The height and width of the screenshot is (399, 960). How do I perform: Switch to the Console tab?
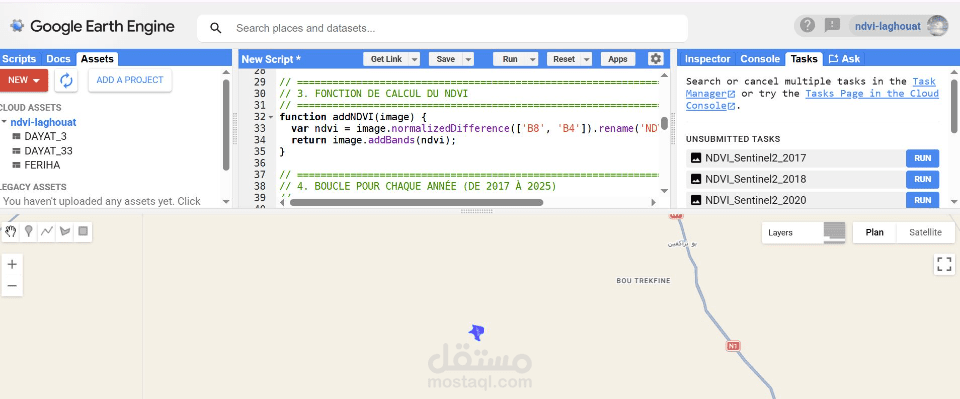point(760,59)
